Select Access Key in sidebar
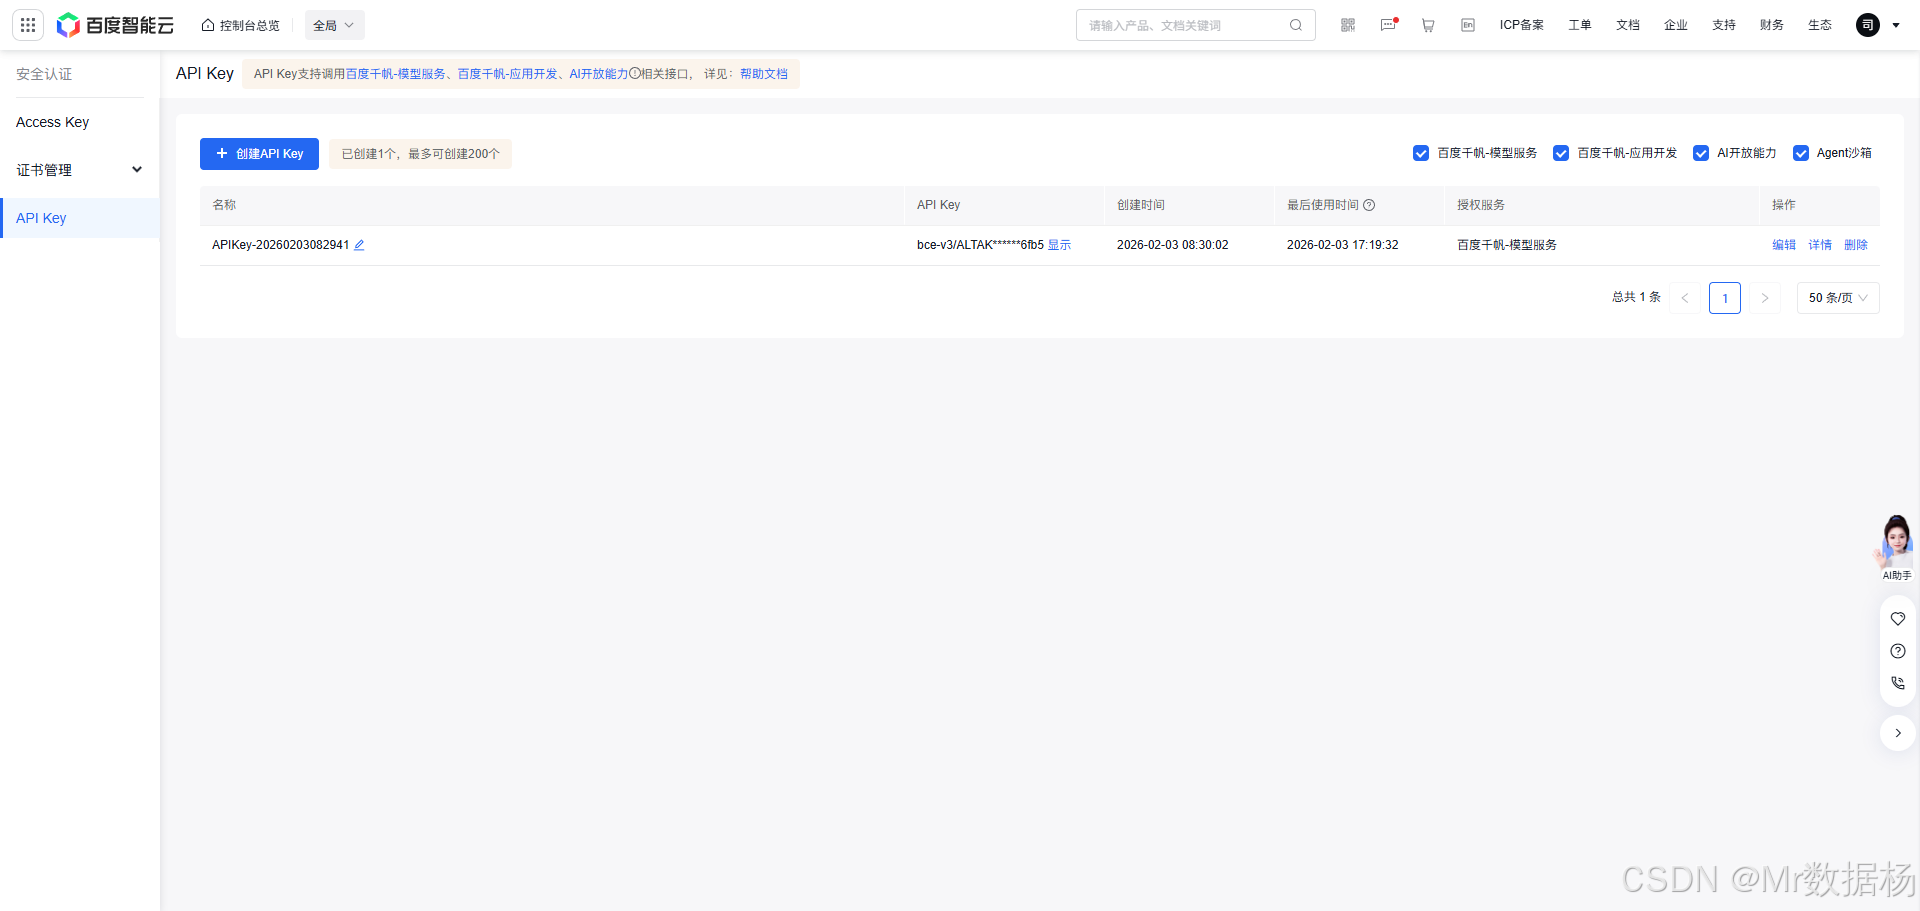The image size is (1920, 911). tap(80, 122)
